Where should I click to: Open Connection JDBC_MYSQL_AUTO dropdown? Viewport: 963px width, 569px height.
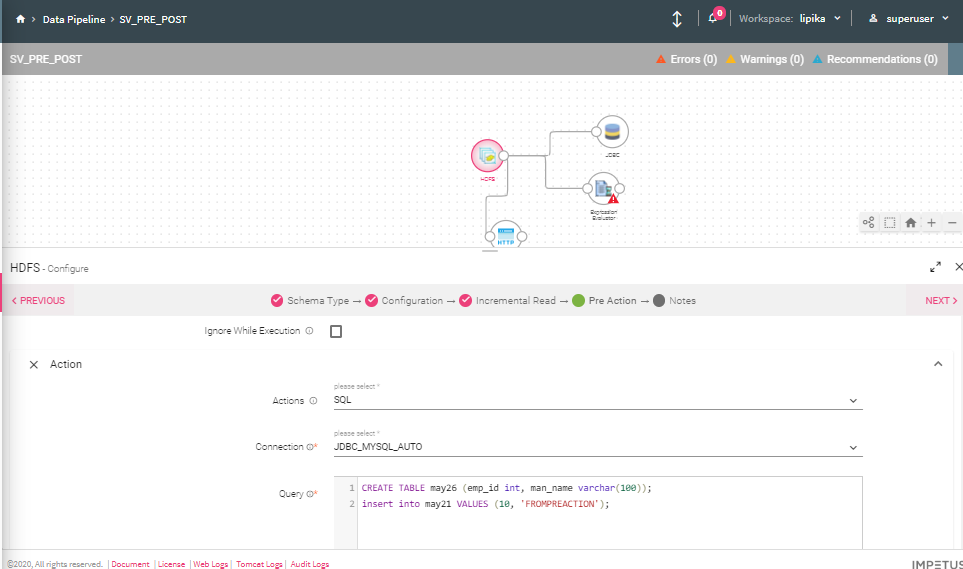click(x=598, y=447)
